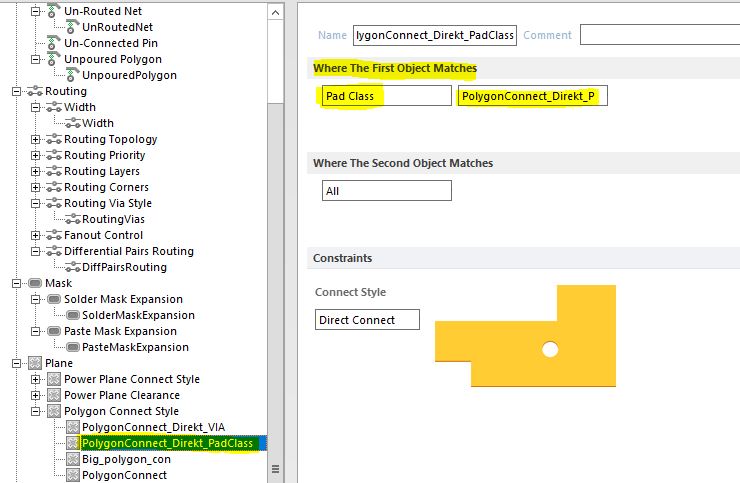Select the PolygonConnect_Direkt_VIA rule
Screen dimensions: 740x483
(153, 427)
